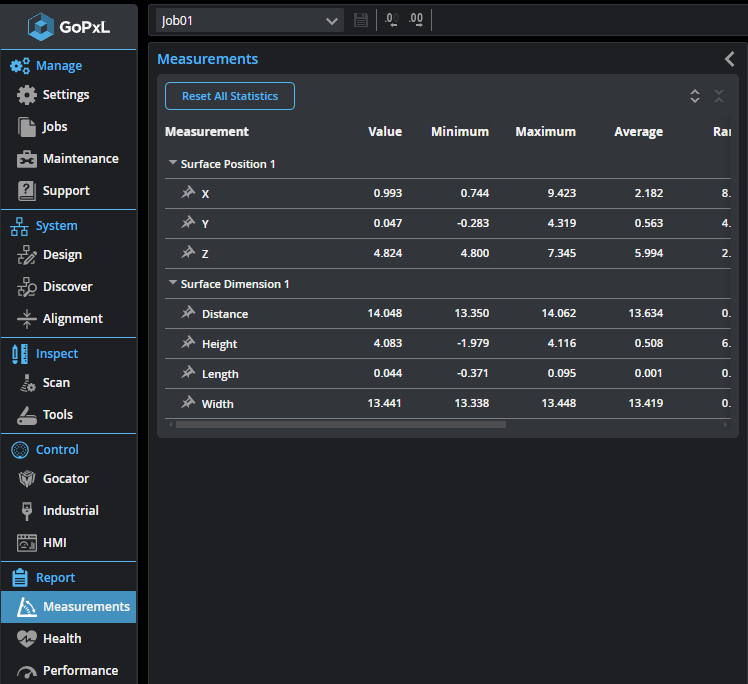Collapse the Measurements panel with arrow
The width and height of the screenshot is (748, 684).
(x=730, y=59)
